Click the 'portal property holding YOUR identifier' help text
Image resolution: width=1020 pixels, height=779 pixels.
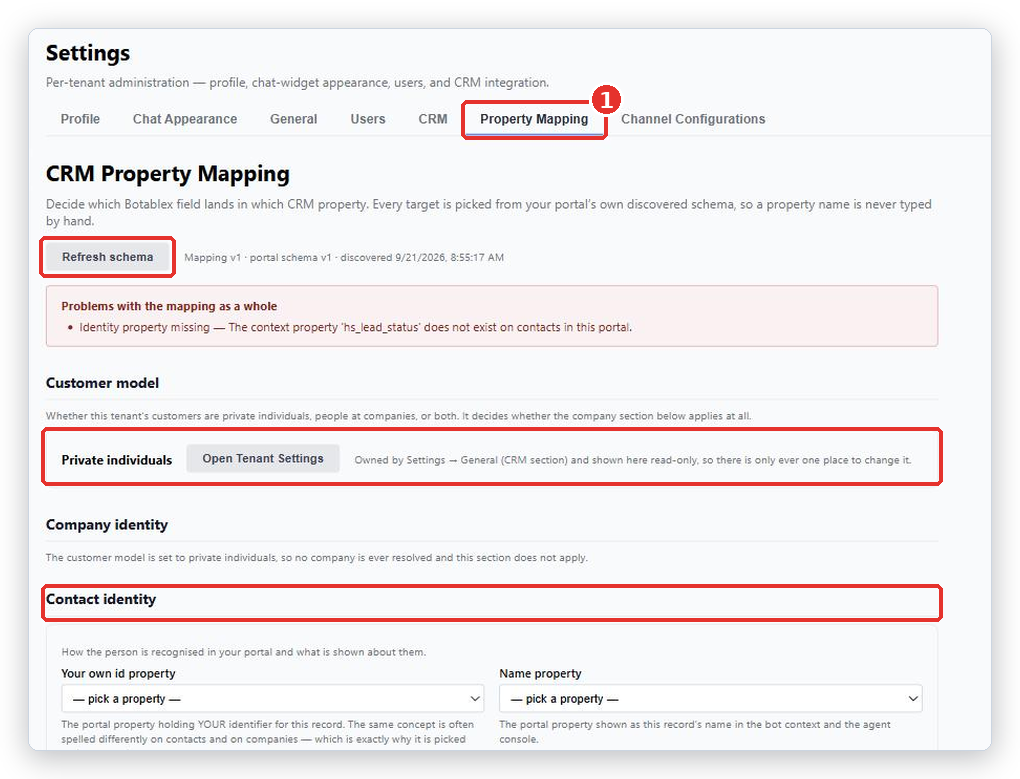pyautogui.click(x=268, y=733)
